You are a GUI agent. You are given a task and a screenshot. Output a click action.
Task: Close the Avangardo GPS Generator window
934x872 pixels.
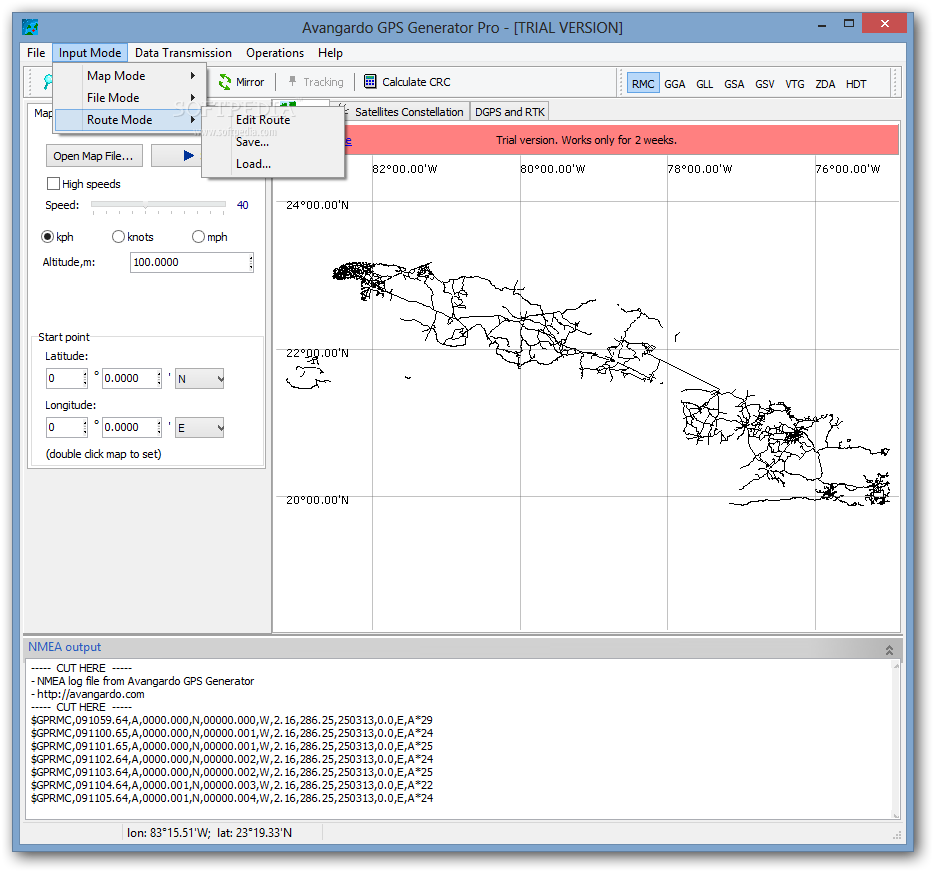[885, 24]
